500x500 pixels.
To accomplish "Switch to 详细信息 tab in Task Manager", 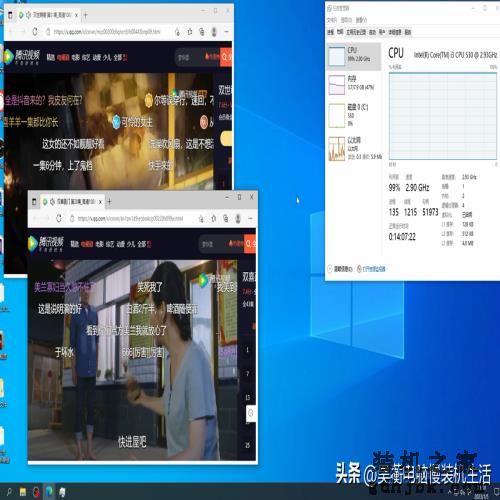I will tap(395, 32).
